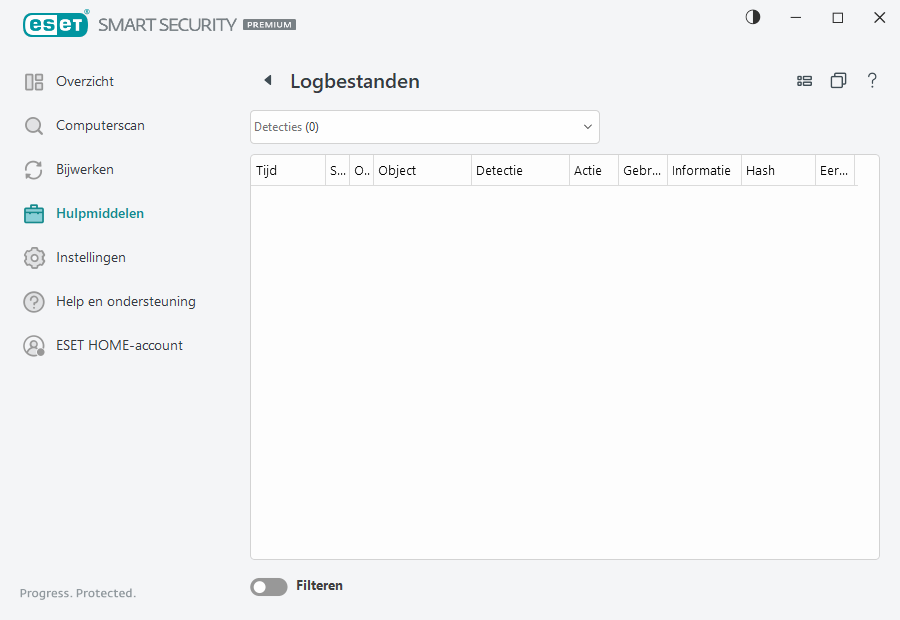Select the Overzicht dashboard icon
This screenshot has height=620, width=900.
pos(34,81)
